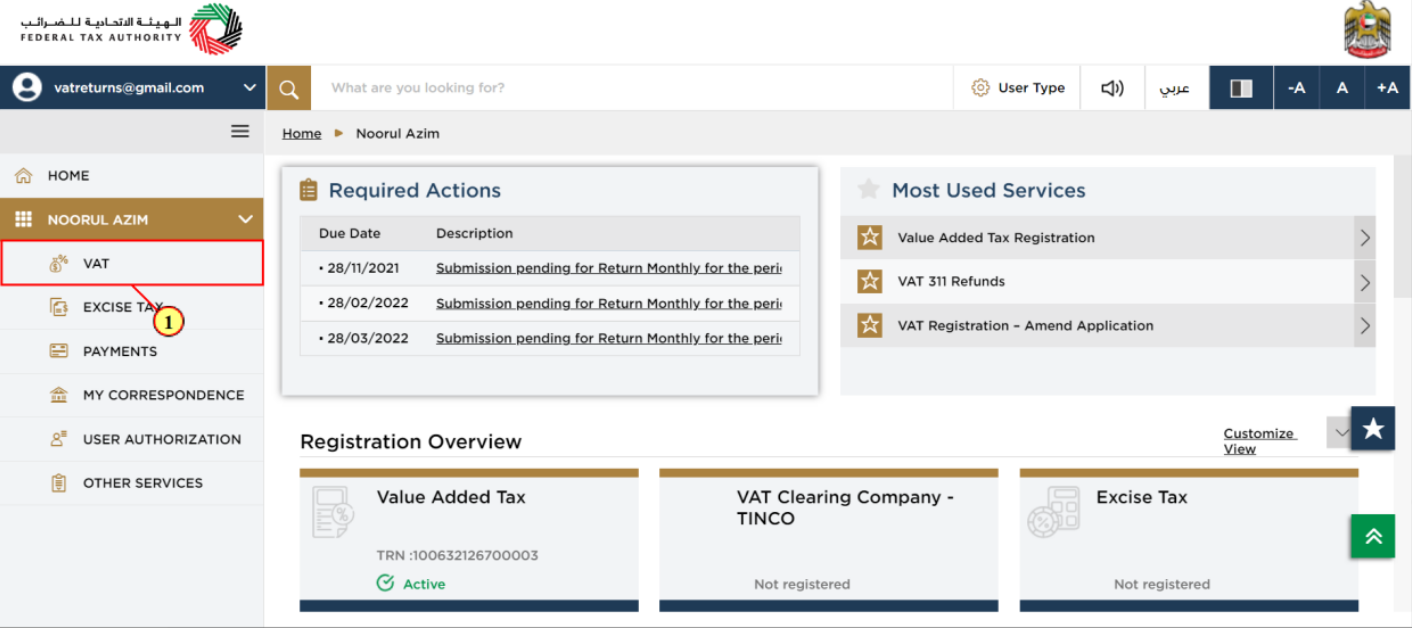Click the Active status indicator
Screen dimensions: 1412x628
pyautogui.click(x=411, y=584)
